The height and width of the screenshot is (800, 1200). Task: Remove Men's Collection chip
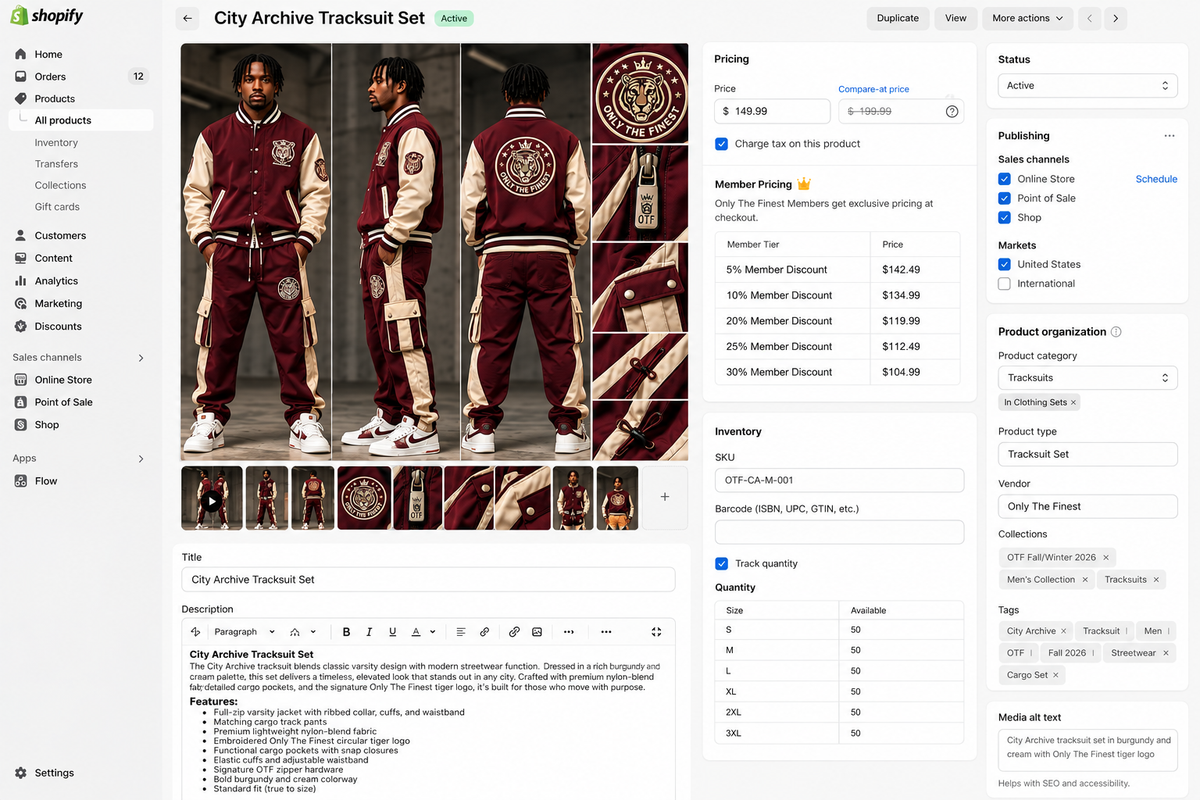click(x=1084, y=580)
